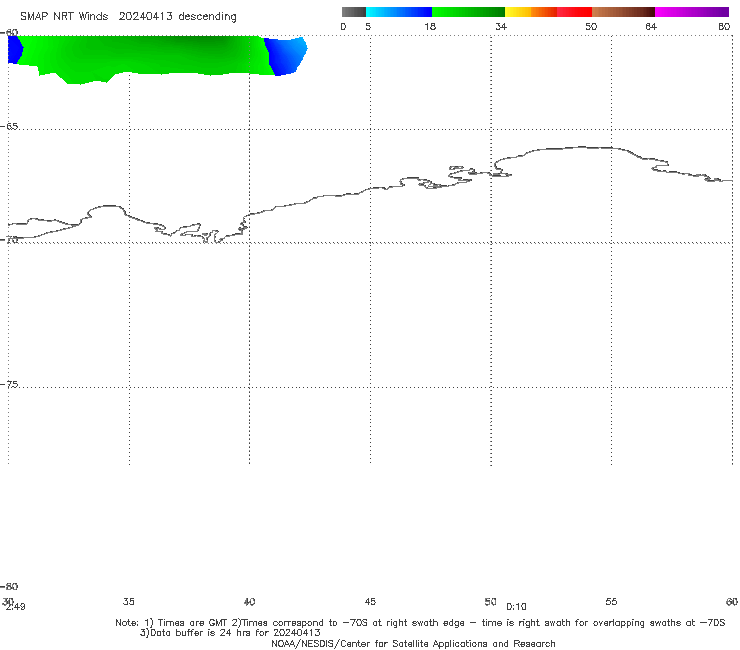Click the date 20240413 in the title
Screen dimensions: 740x650
click(x=145, y=17)
